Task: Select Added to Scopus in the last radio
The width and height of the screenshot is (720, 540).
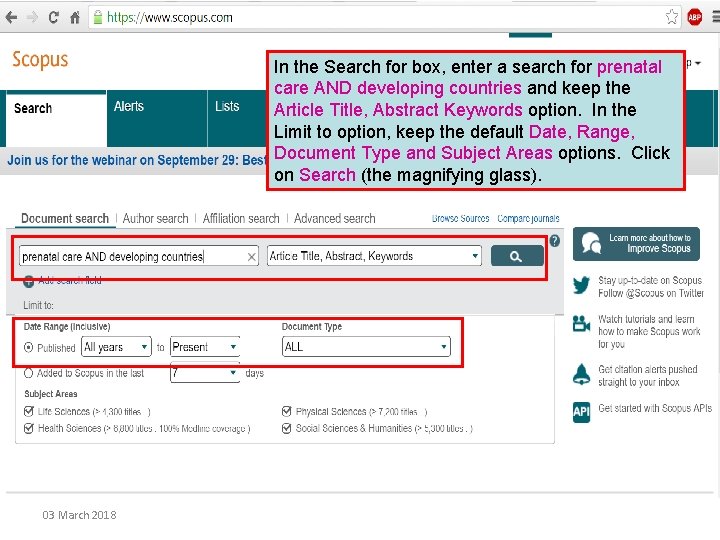Action: [x=28, y=373]
